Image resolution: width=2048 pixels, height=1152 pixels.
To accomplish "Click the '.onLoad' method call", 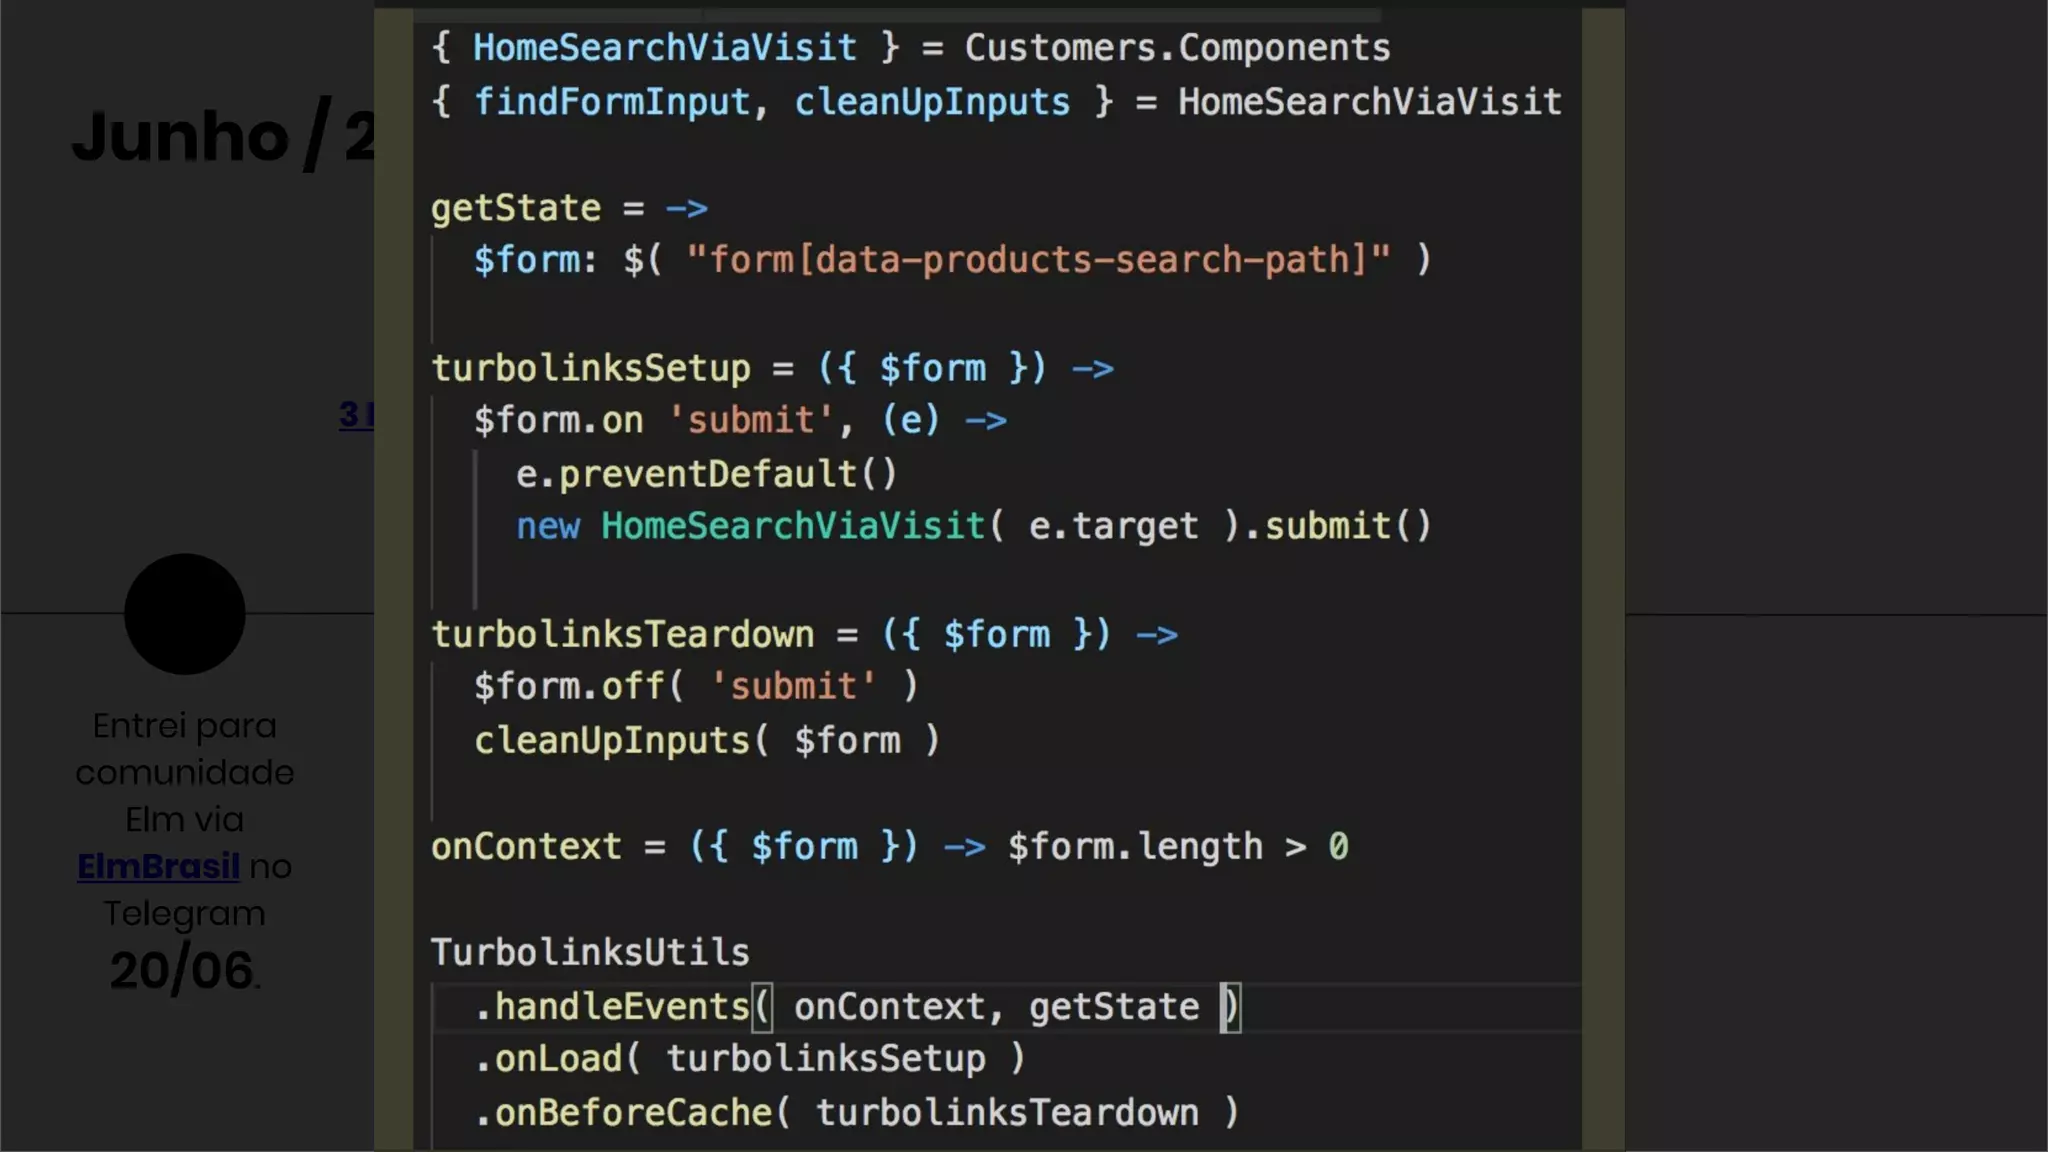I will coord(548,1059).
